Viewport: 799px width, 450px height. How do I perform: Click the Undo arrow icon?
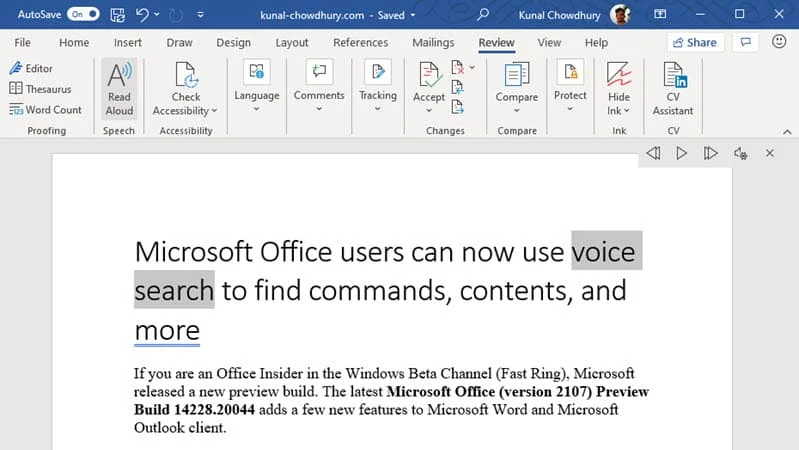point(142,15)
